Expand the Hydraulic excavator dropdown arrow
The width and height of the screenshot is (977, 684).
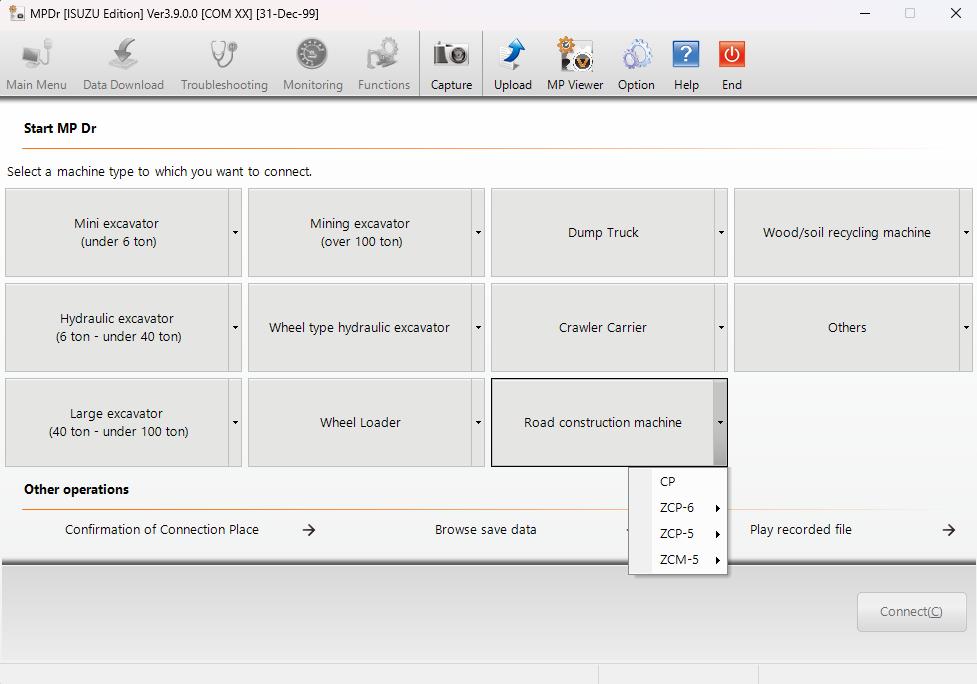tap(235, 328)
